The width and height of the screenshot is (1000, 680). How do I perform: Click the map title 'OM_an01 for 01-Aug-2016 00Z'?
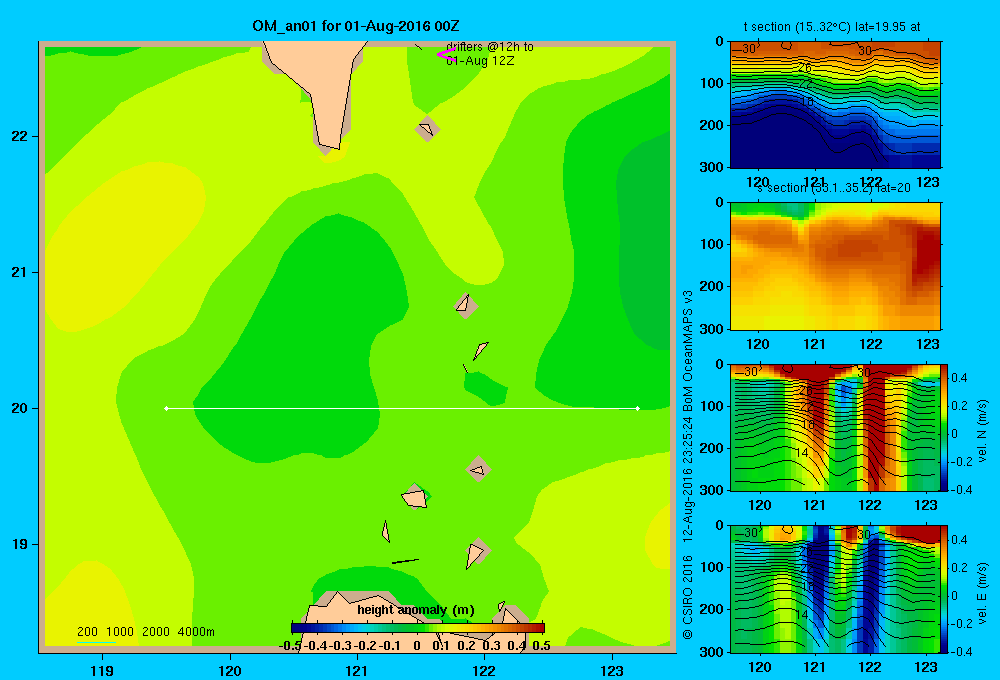coord(356,26)
